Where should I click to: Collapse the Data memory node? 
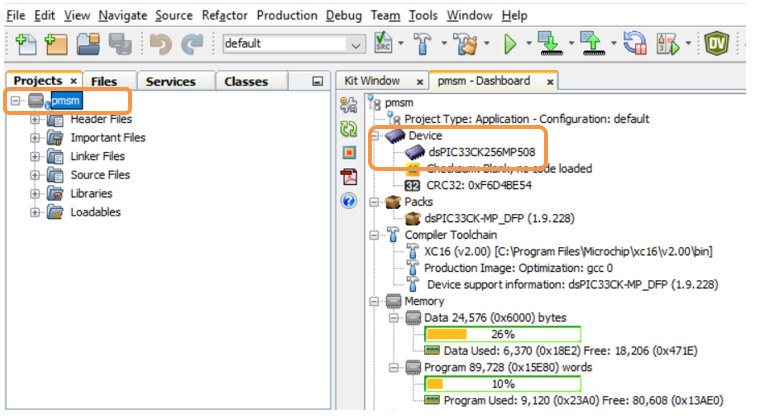click(394, 318)
